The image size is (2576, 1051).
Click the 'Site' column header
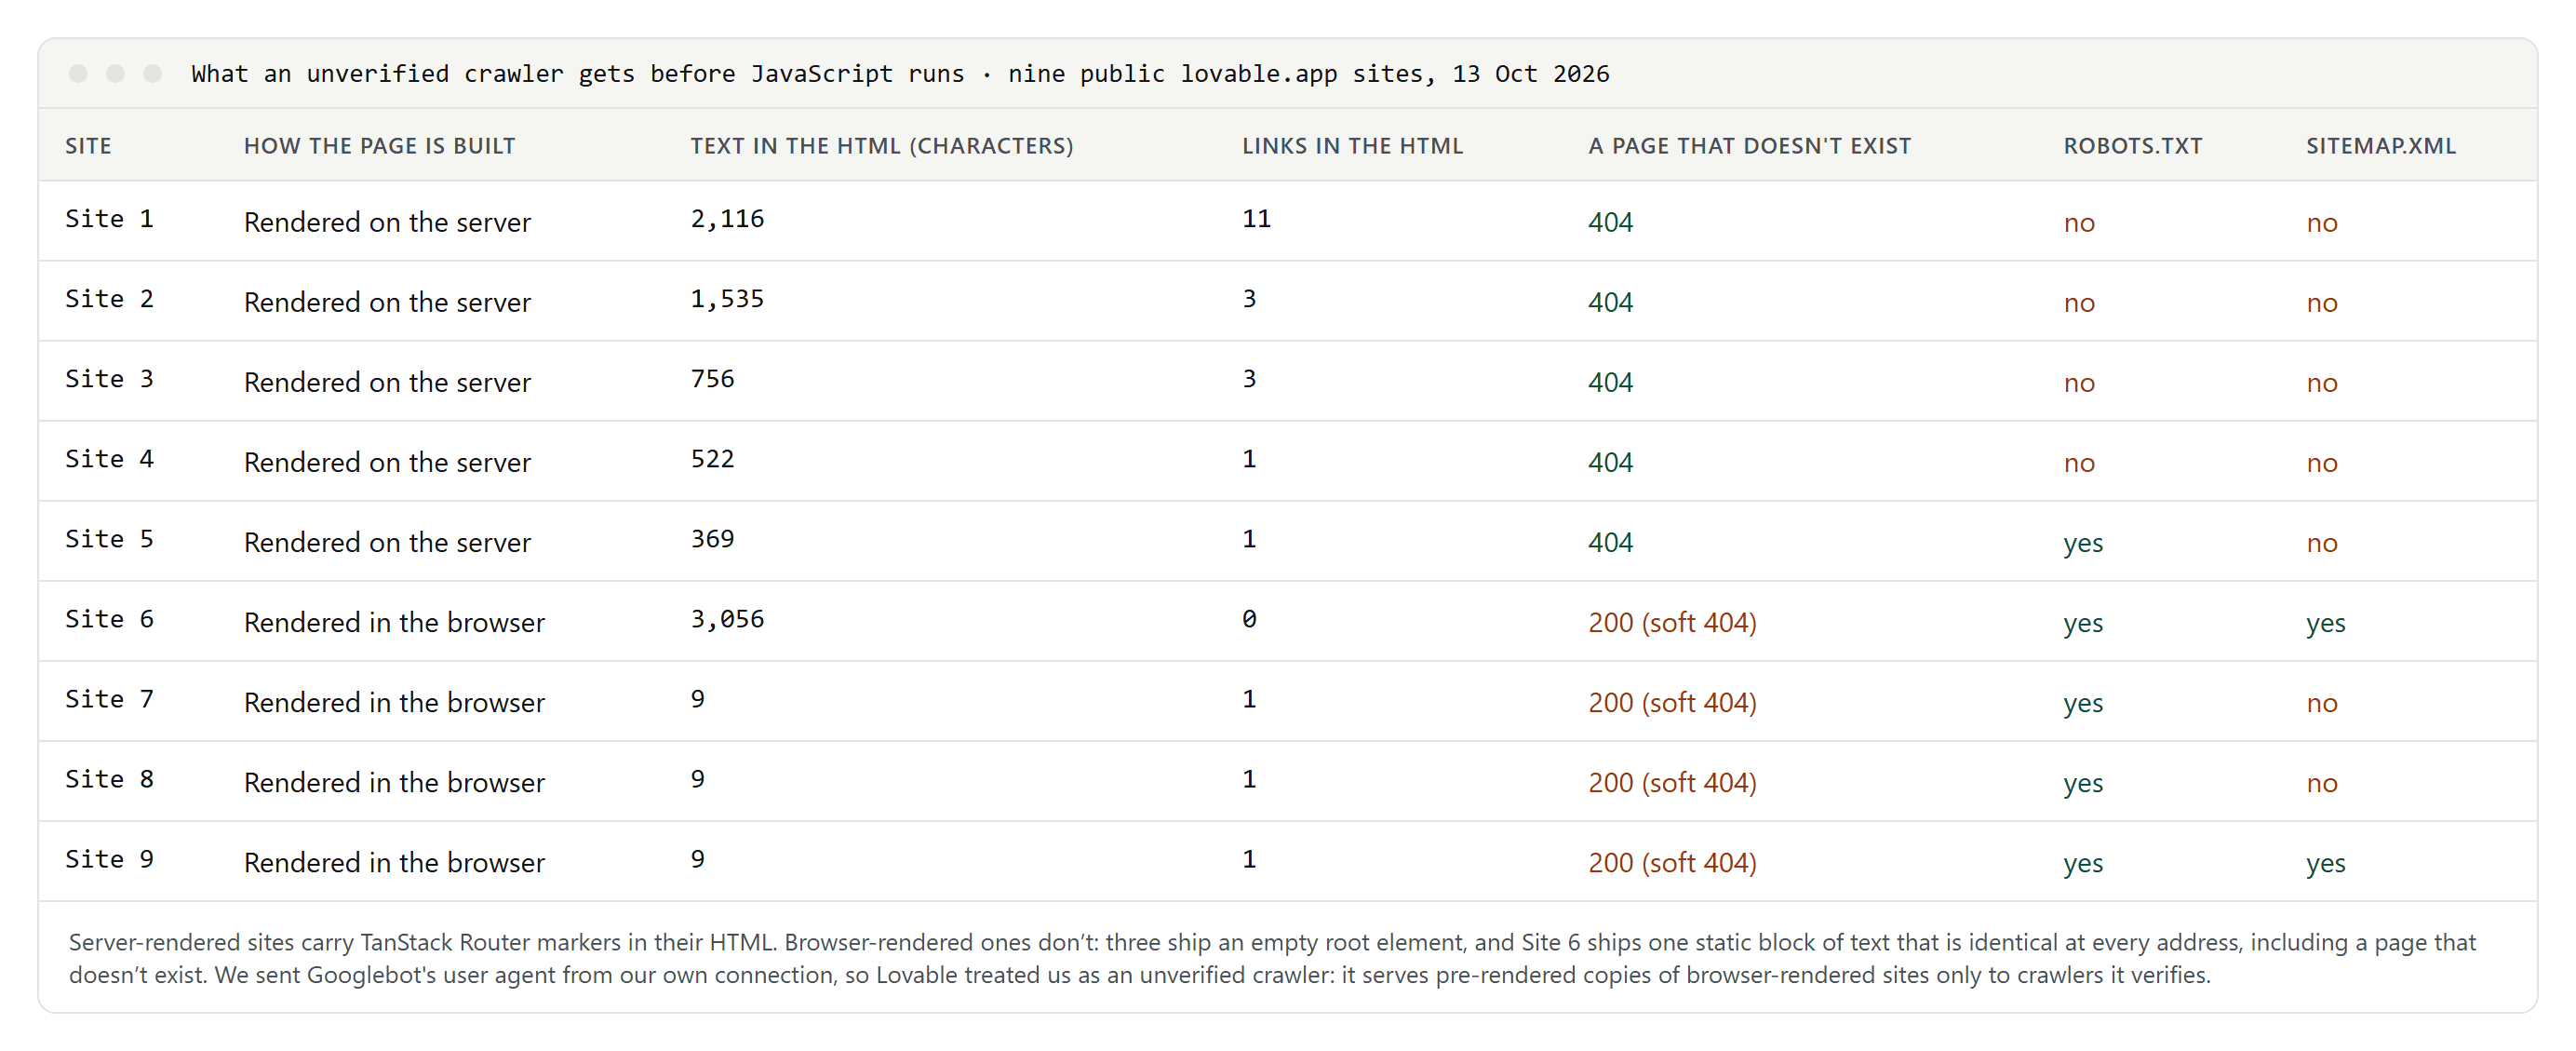[x=88, y=146]
